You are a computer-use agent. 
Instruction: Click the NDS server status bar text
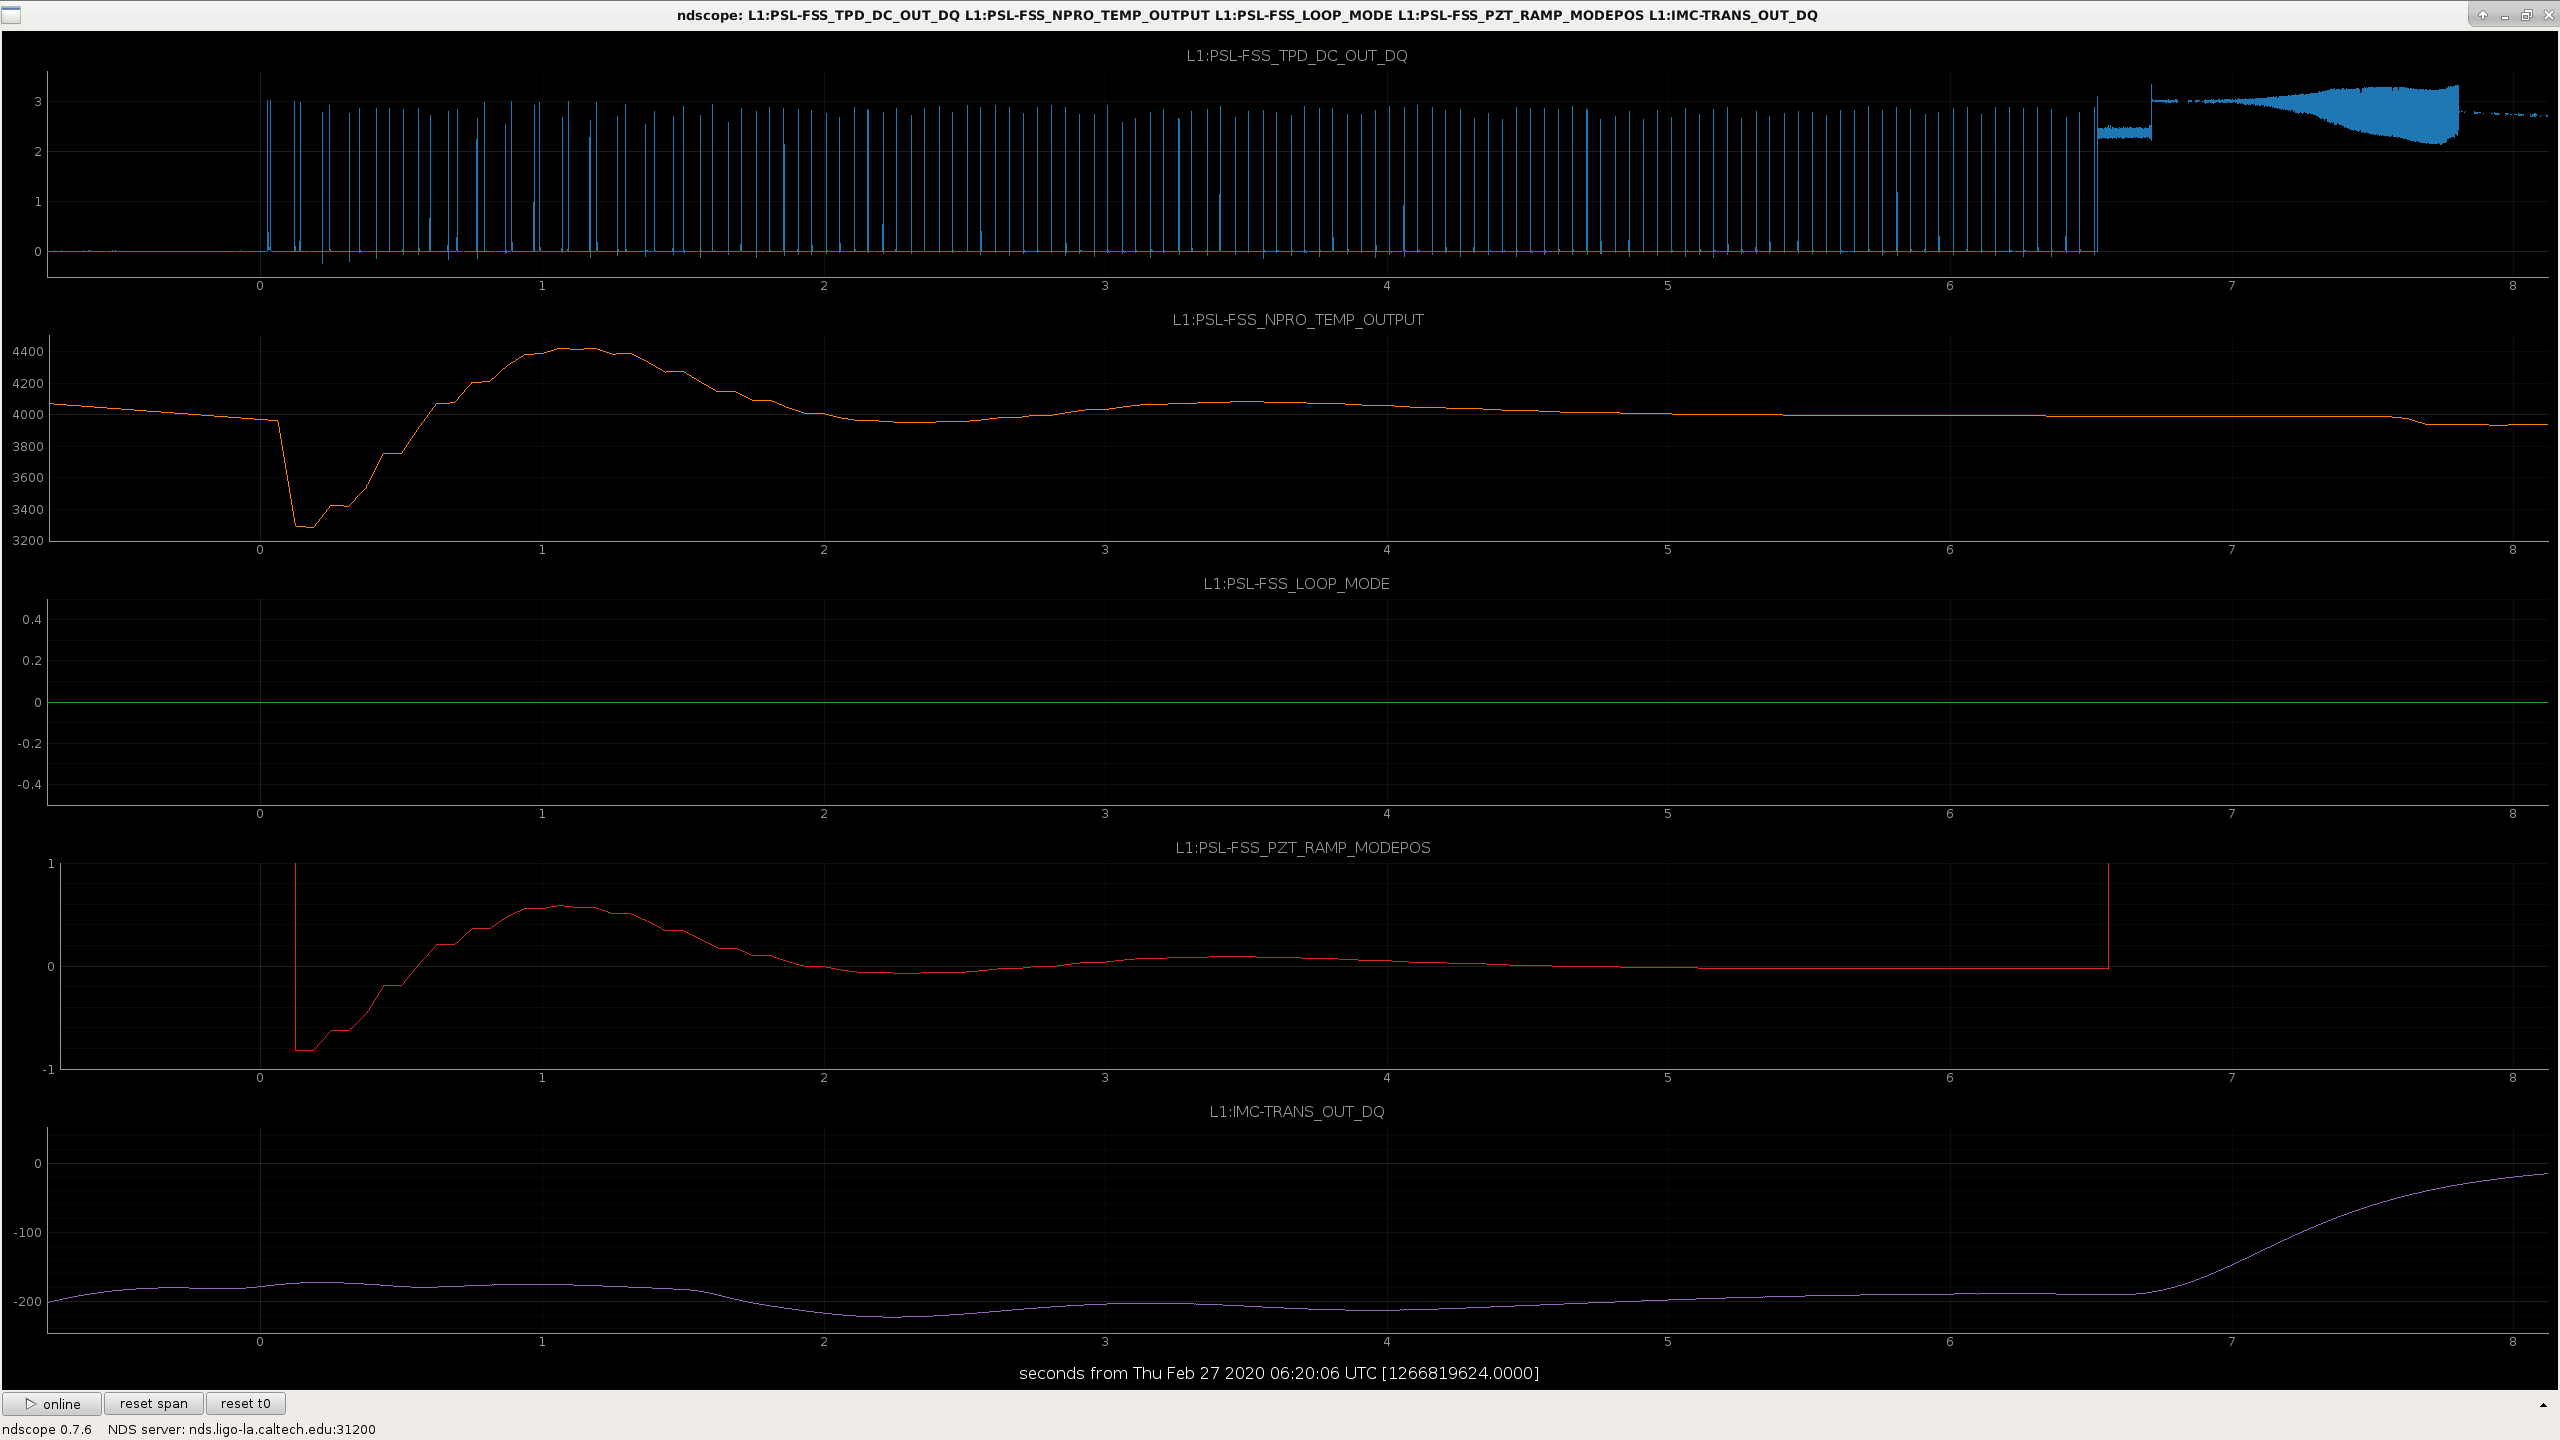[242, 1429]
